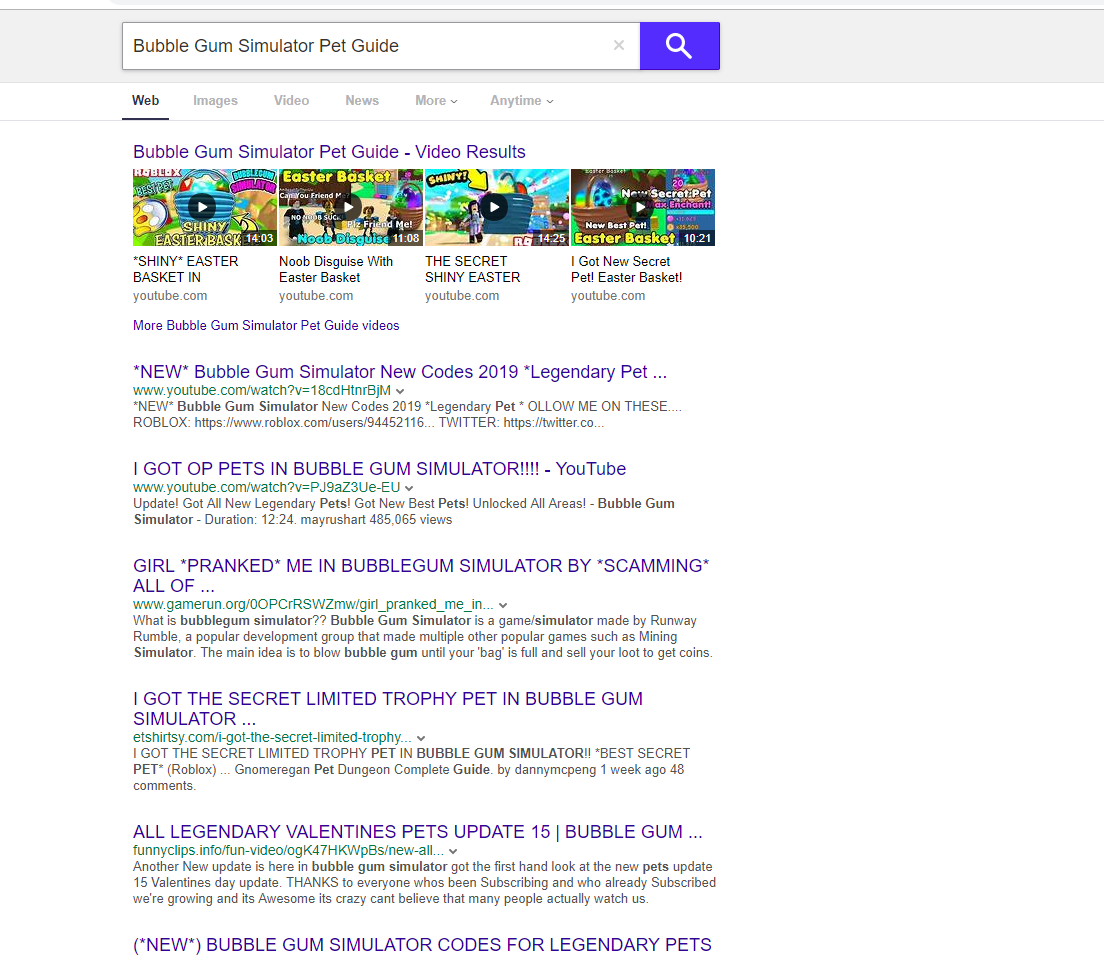Click youtube.com source under I Got New Secret Pet
This screenshot has height=967, width=1104.
tap(608, 296)
